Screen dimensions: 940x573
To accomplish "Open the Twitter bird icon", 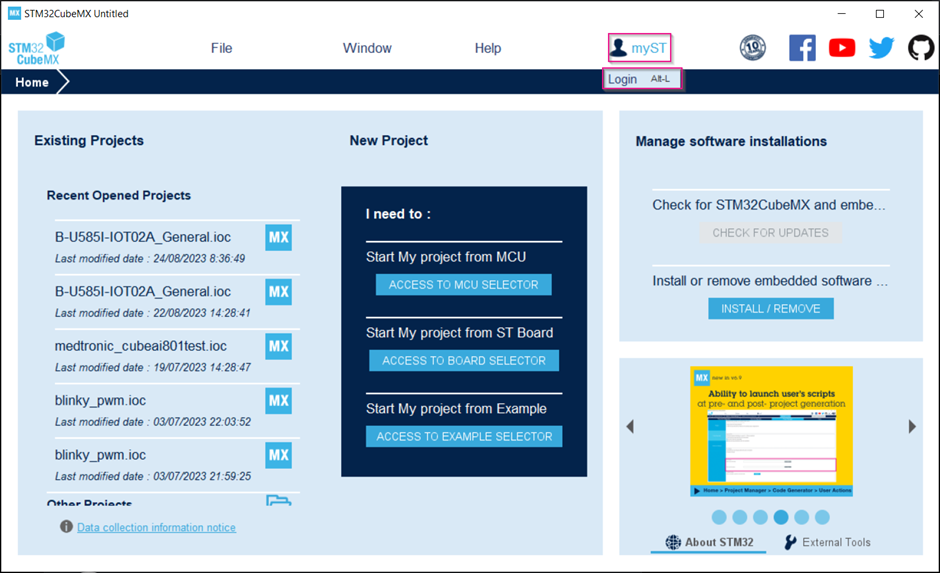I will tap(881, 47).
